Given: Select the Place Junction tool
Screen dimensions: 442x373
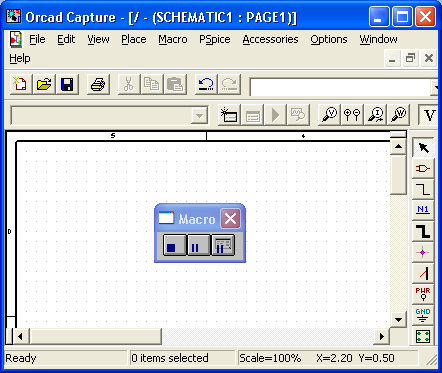Looking at the screenshot, I should tap(423, 252).
